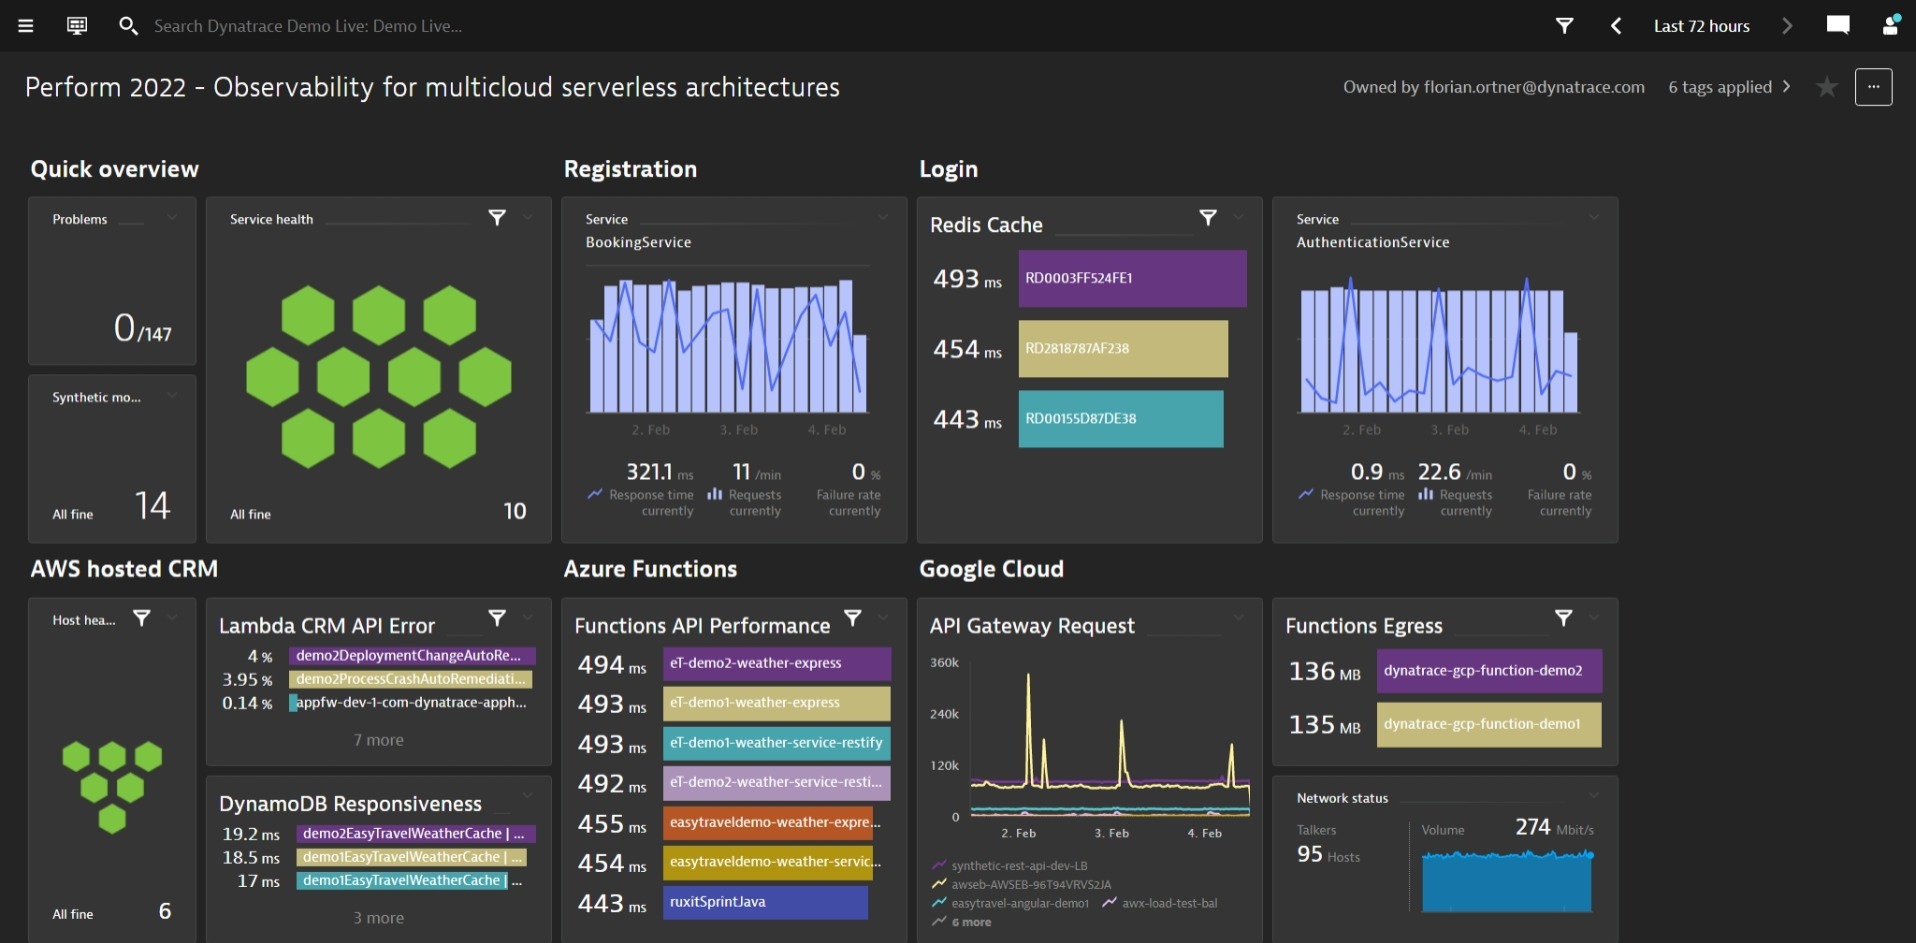Select dynatrace-gcp-function-demo1 bar
The height and width of the screenshot is (943, 1916).
[1489, 724]
